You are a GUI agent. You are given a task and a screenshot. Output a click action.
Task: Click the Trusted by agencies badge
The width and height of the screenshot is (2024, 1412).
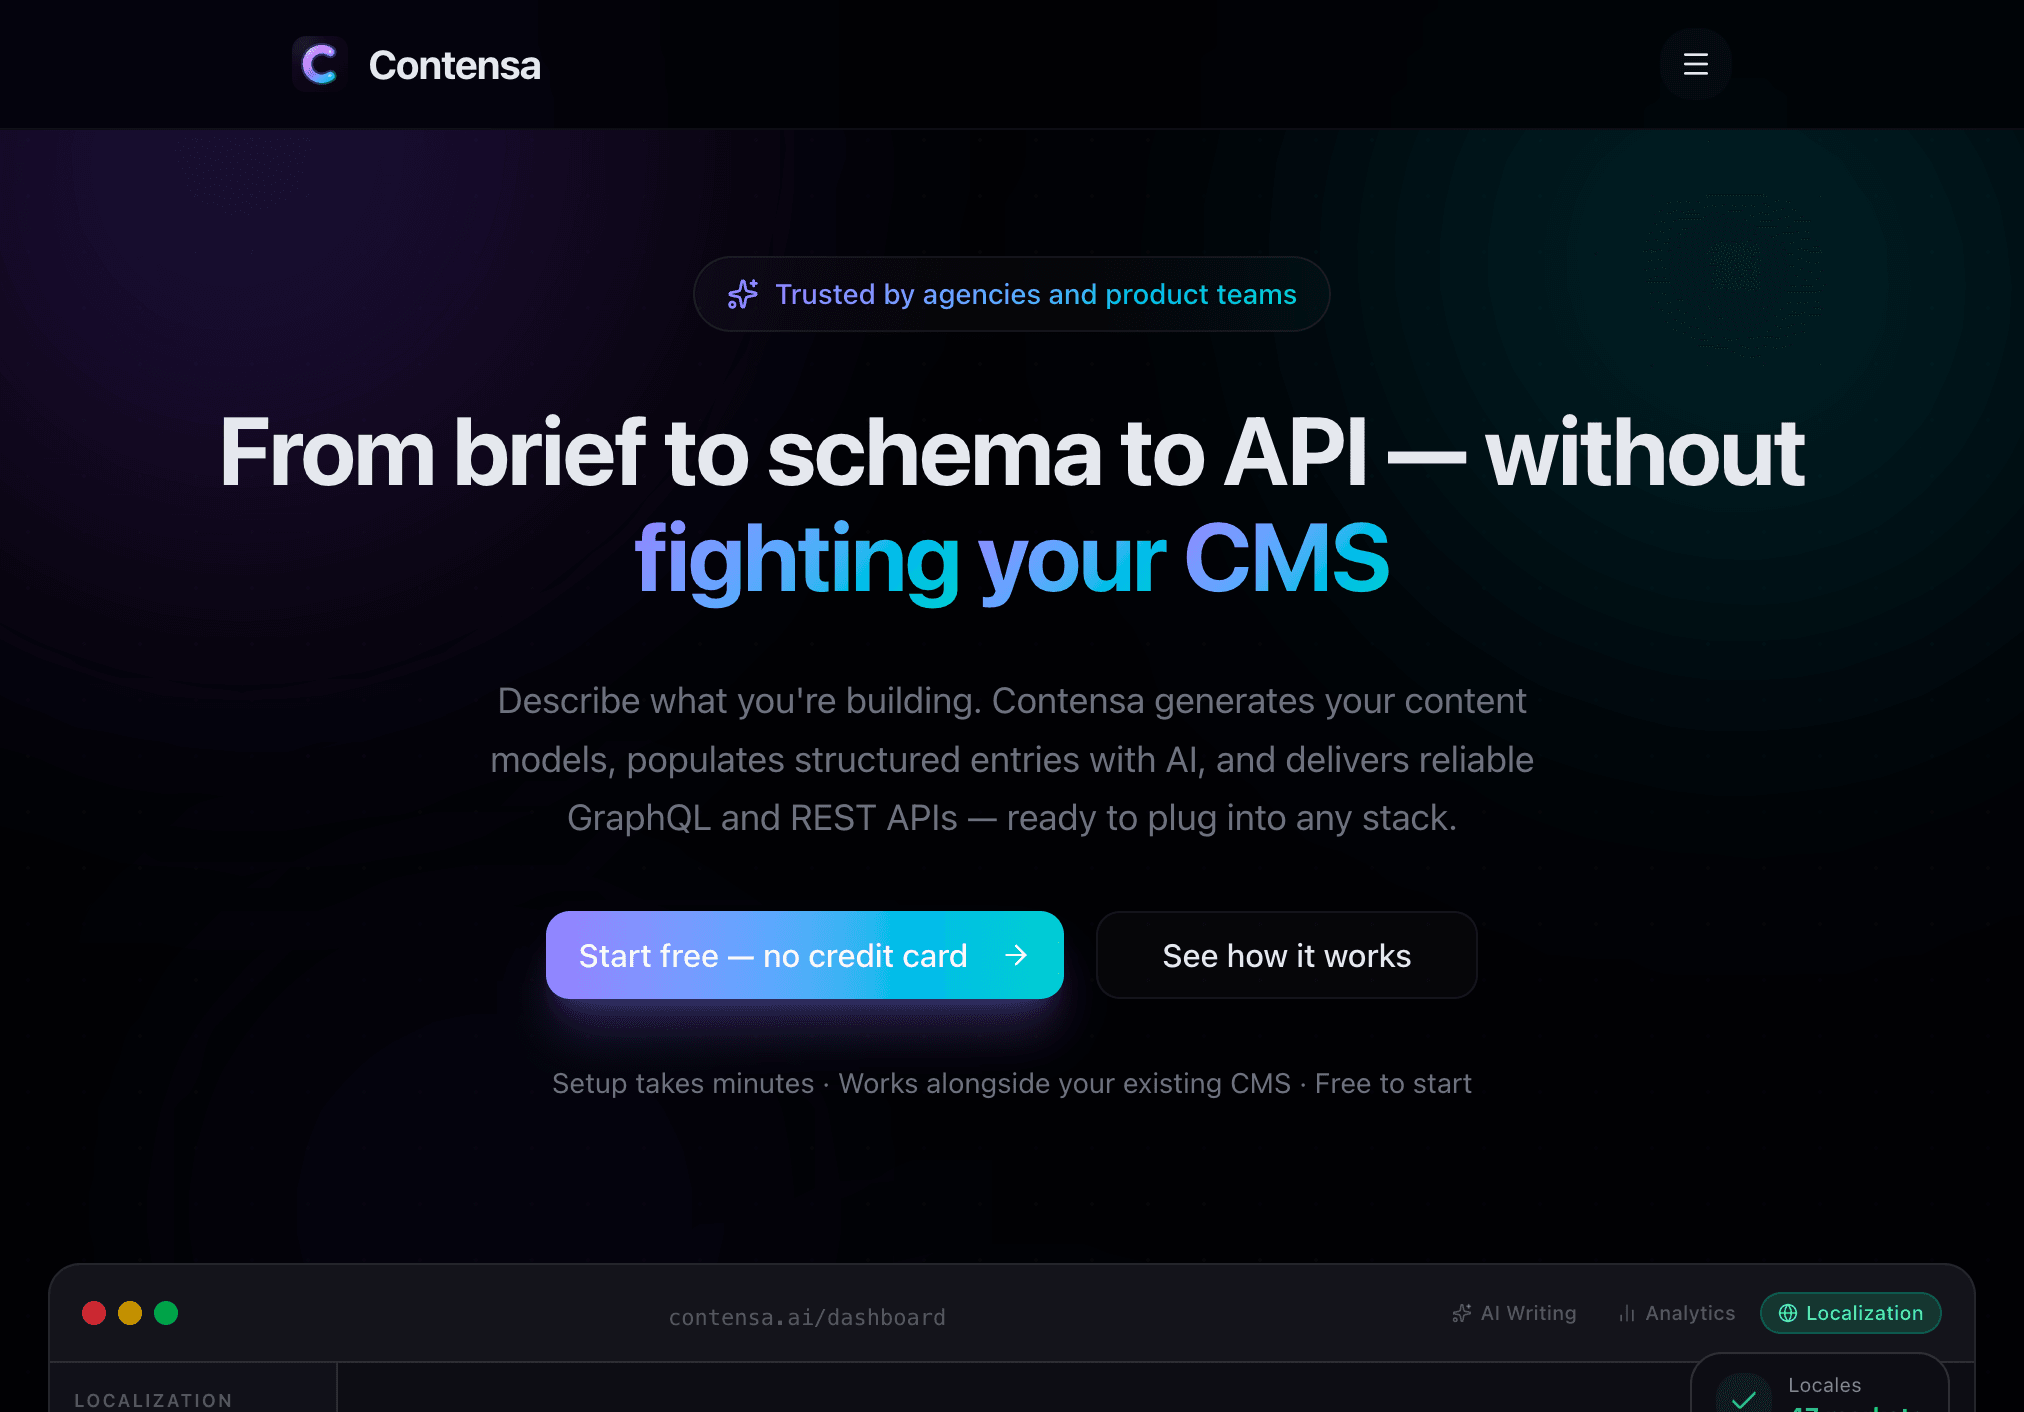pyautogui.click(x=1011, y=293)
